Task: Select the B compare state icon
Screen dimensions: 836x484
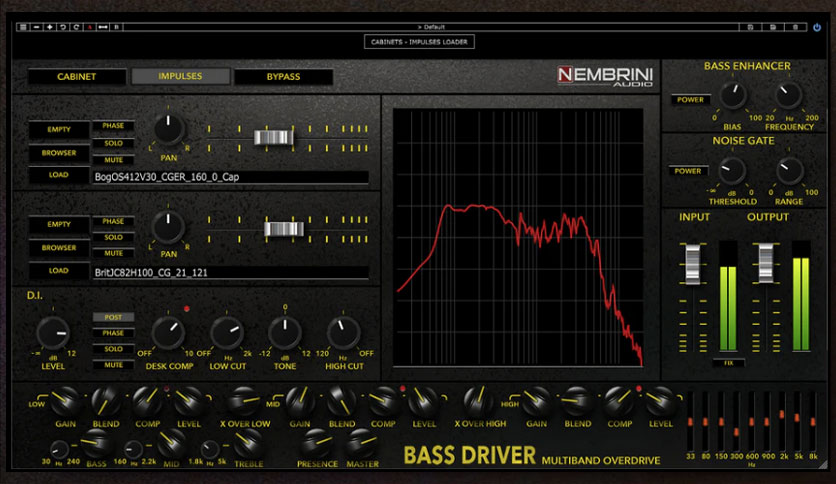Action: [116, 27]
